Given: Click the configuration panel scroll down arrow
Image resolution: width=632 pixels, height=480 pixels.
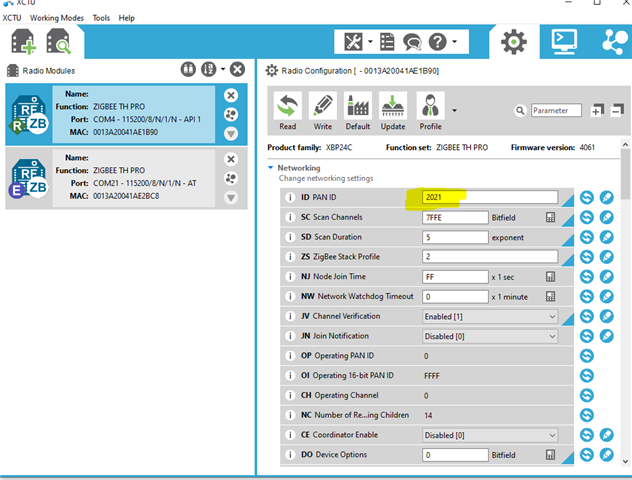Looking at the screenshot, I should pos(625,461).
